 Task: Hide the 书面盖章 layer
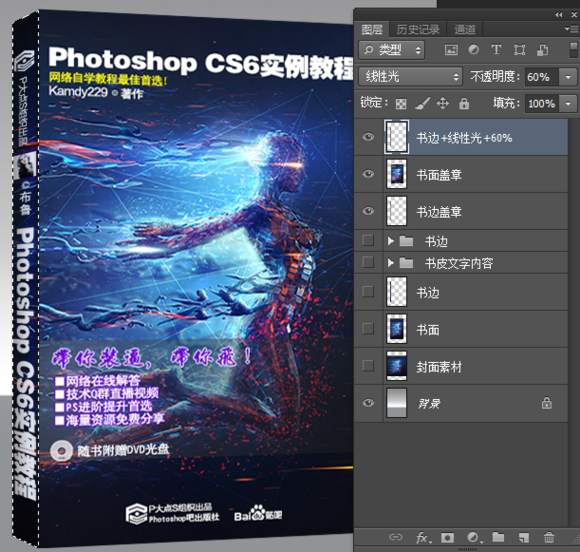click(x=368, y=174)
